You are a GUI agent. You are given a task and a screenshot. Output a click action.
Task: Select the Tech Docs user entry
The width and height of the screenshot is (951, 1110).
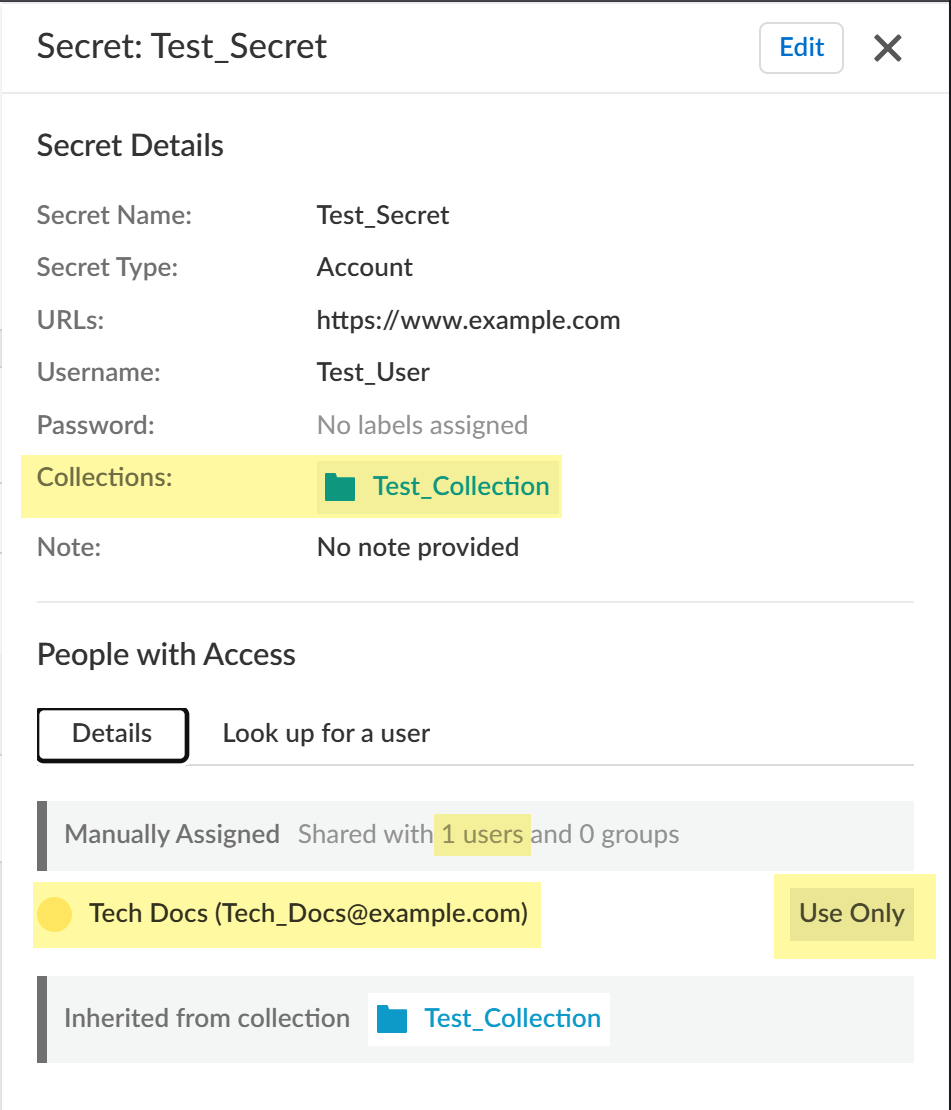308,914
